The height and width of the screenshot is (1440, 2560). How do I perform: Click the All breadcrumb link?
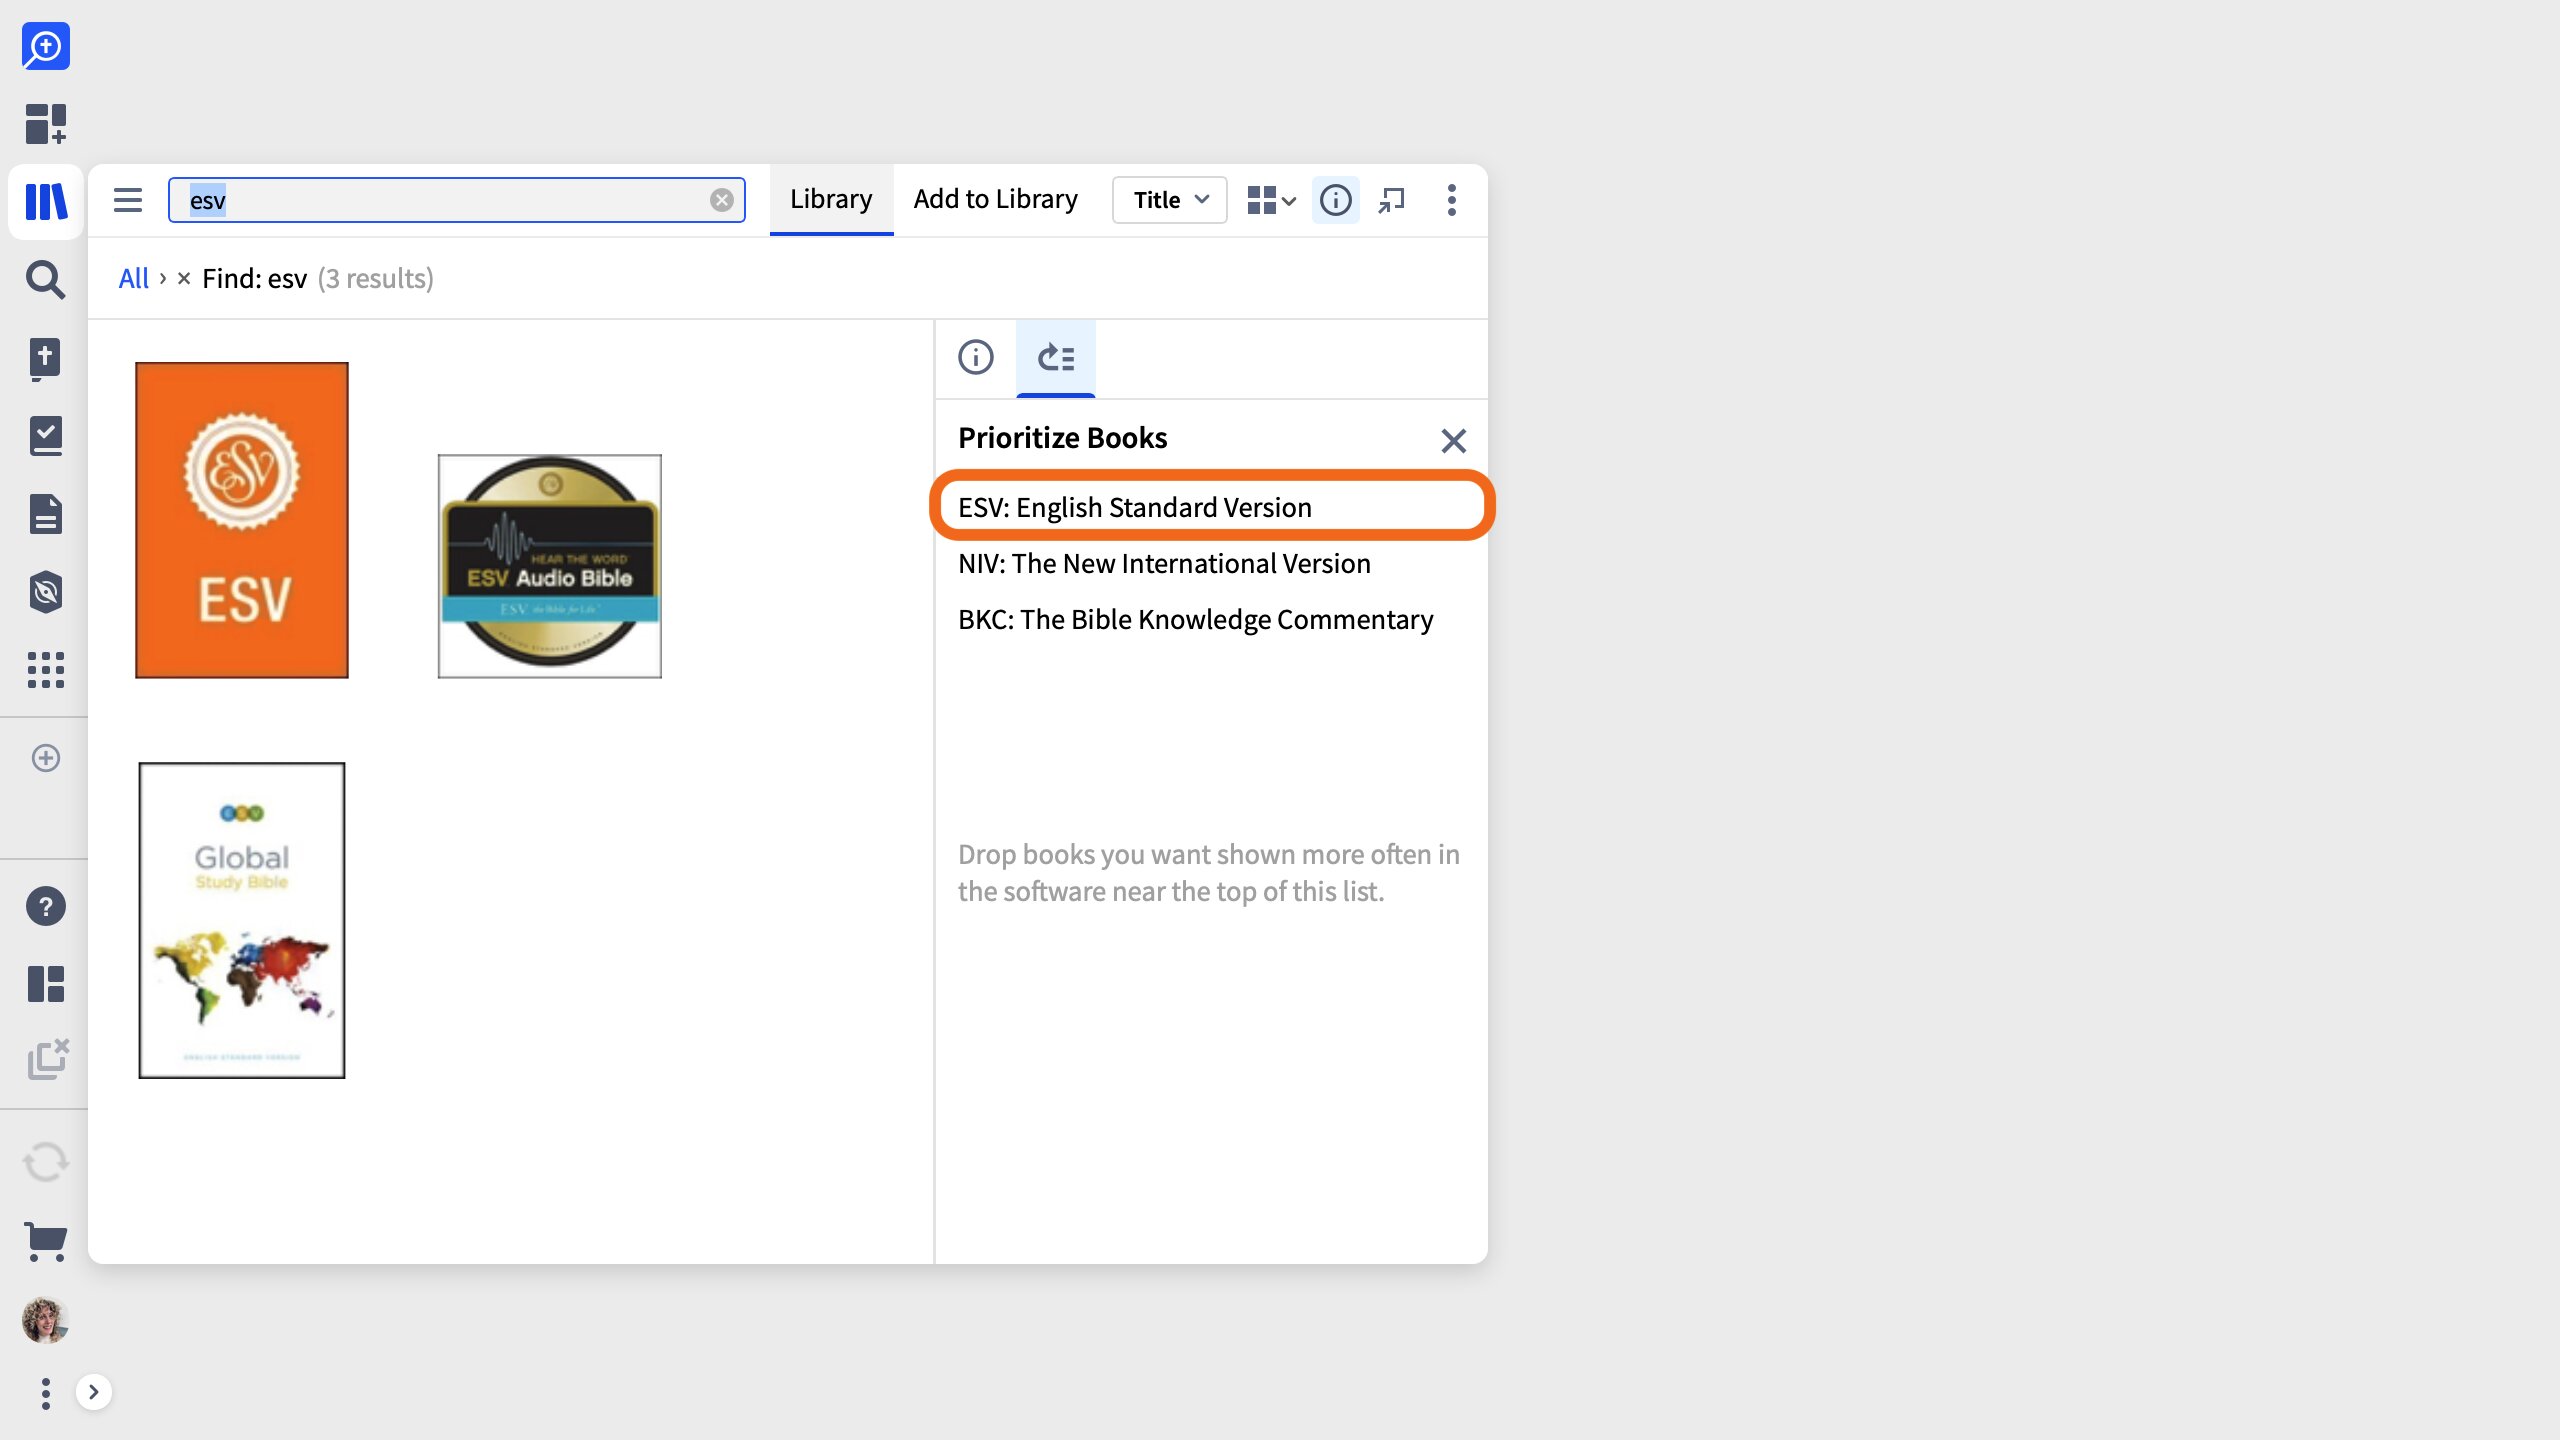click(x=134, y=278)
